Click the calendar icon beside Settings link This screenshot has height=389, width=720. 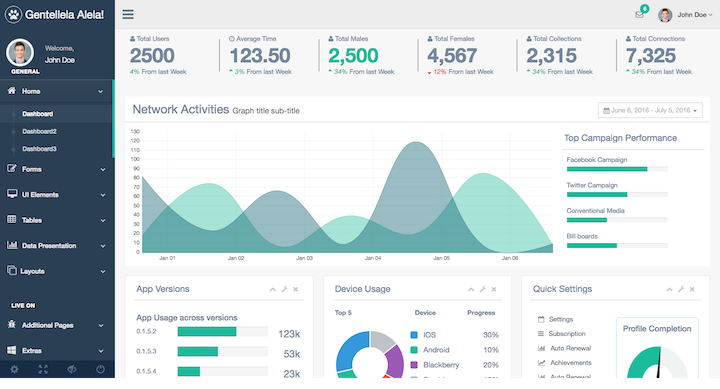click(541, 319)
